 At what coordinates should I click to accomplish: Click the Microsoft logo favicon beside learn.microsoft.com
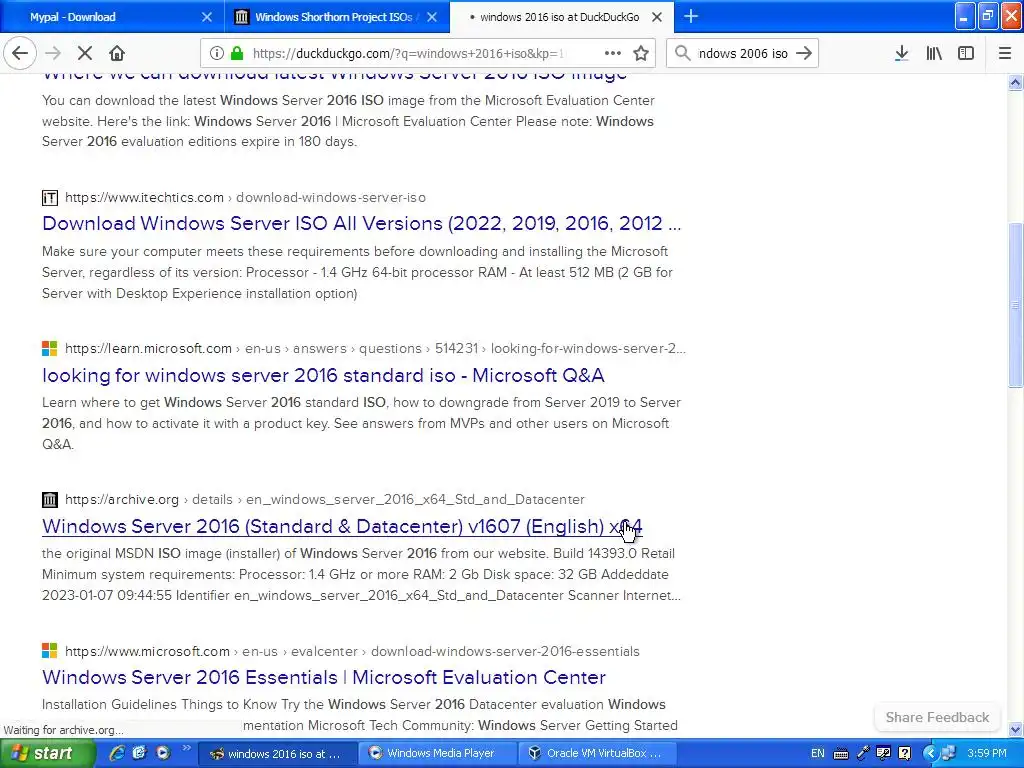(50, 349)
